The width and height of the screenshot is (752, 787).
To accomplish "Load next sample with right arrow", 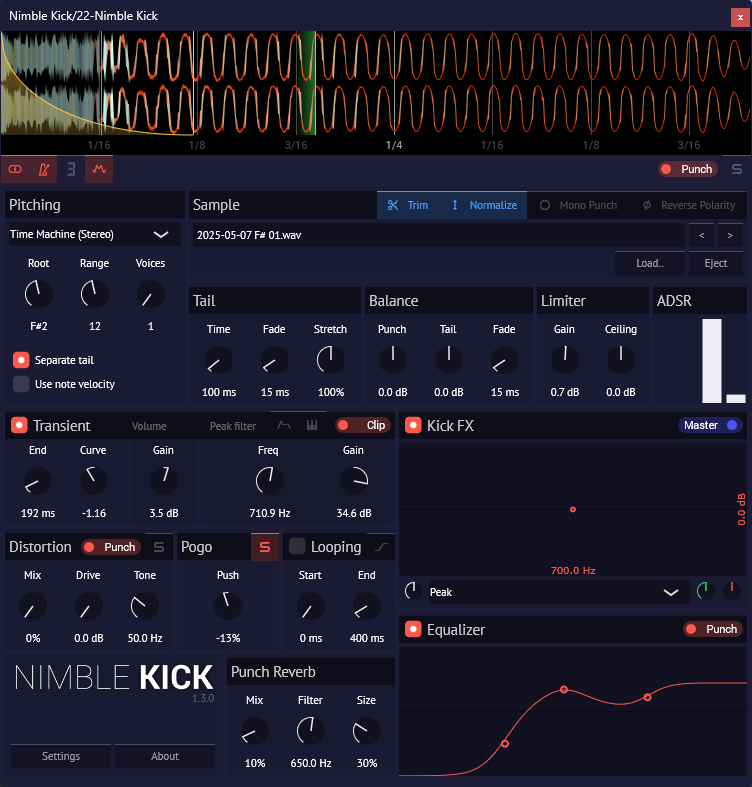I will click(x=730, y=235).
